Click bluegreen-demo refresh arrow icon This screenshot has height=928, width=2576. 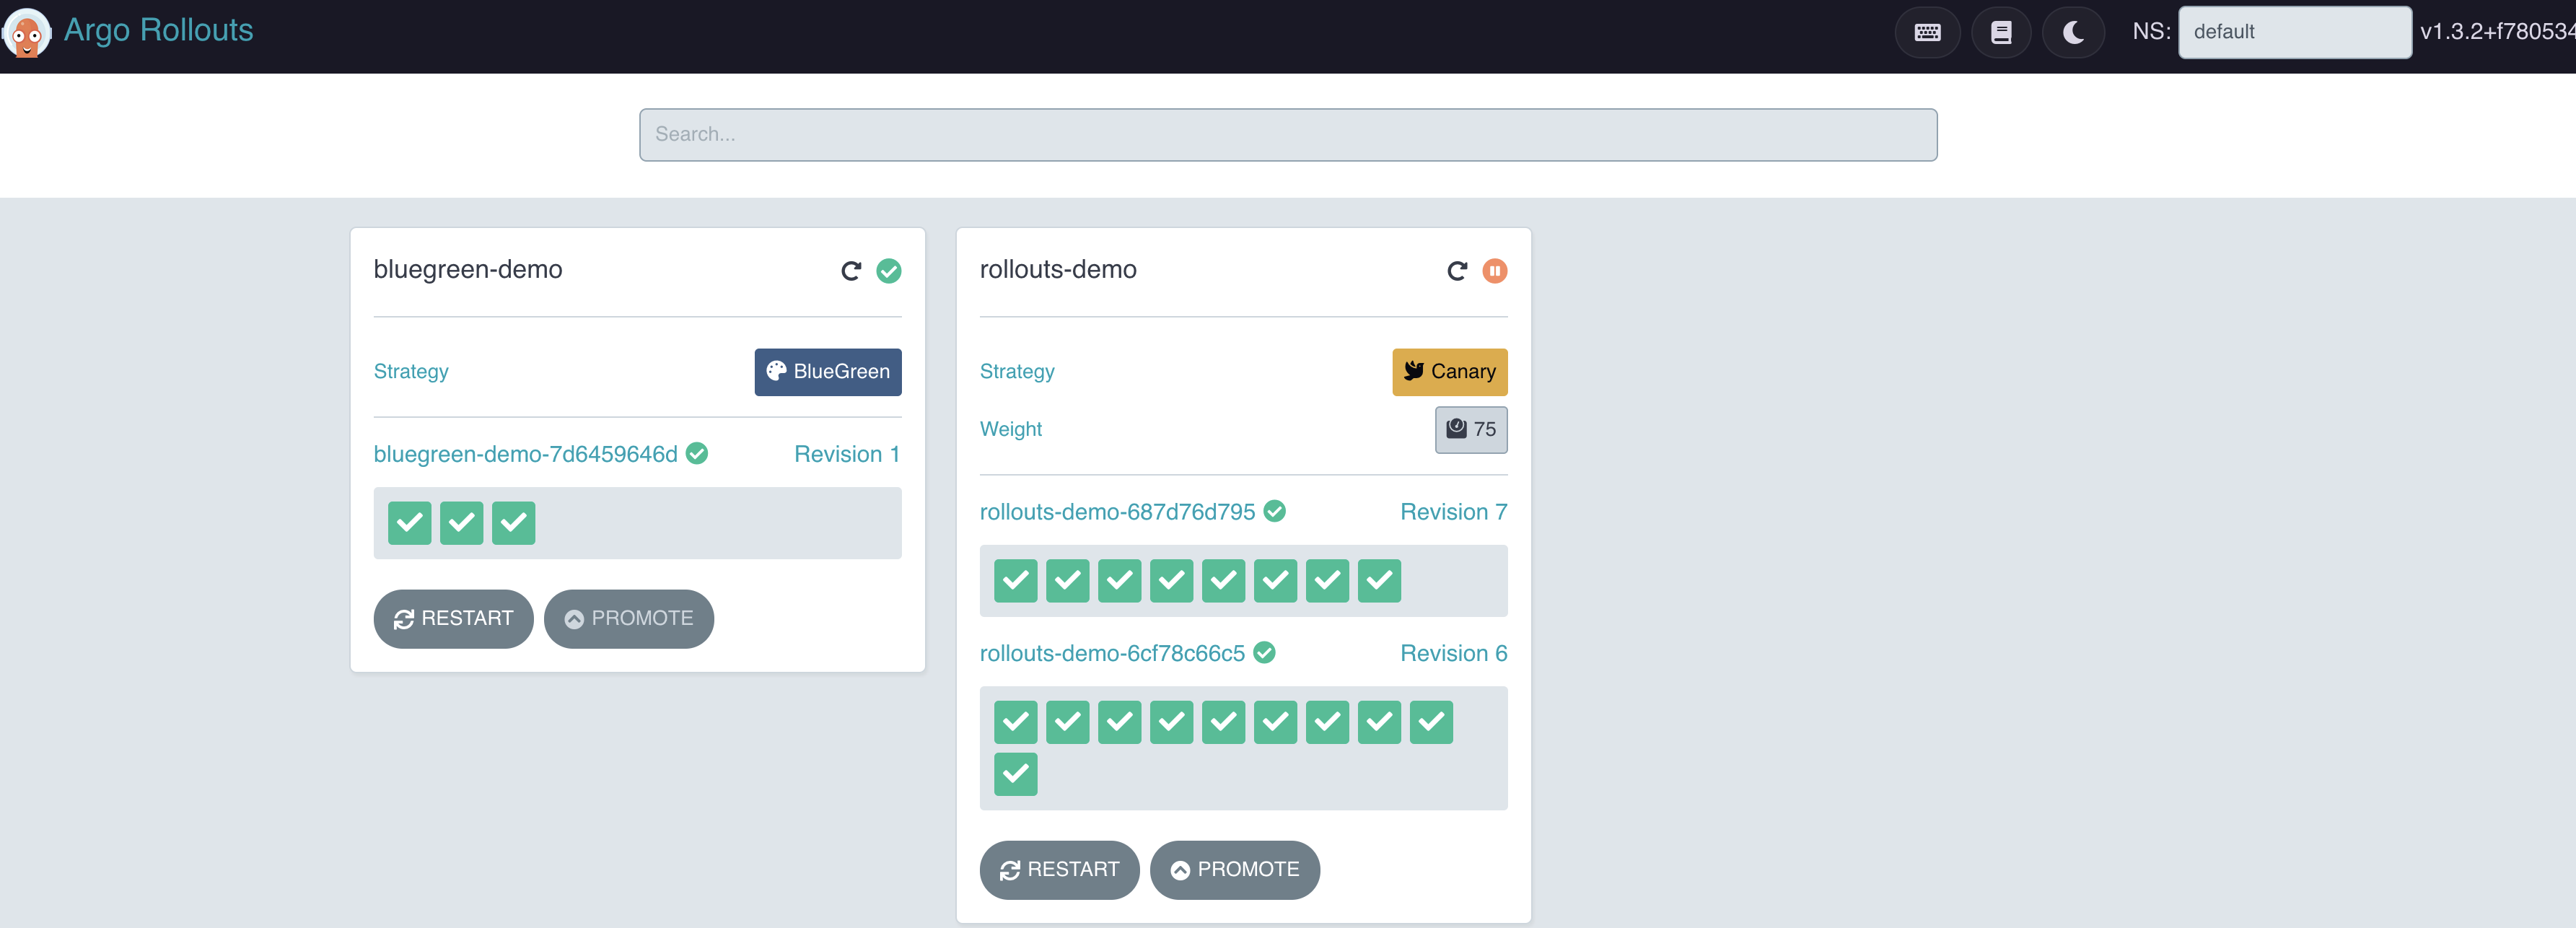click(851, 271)
